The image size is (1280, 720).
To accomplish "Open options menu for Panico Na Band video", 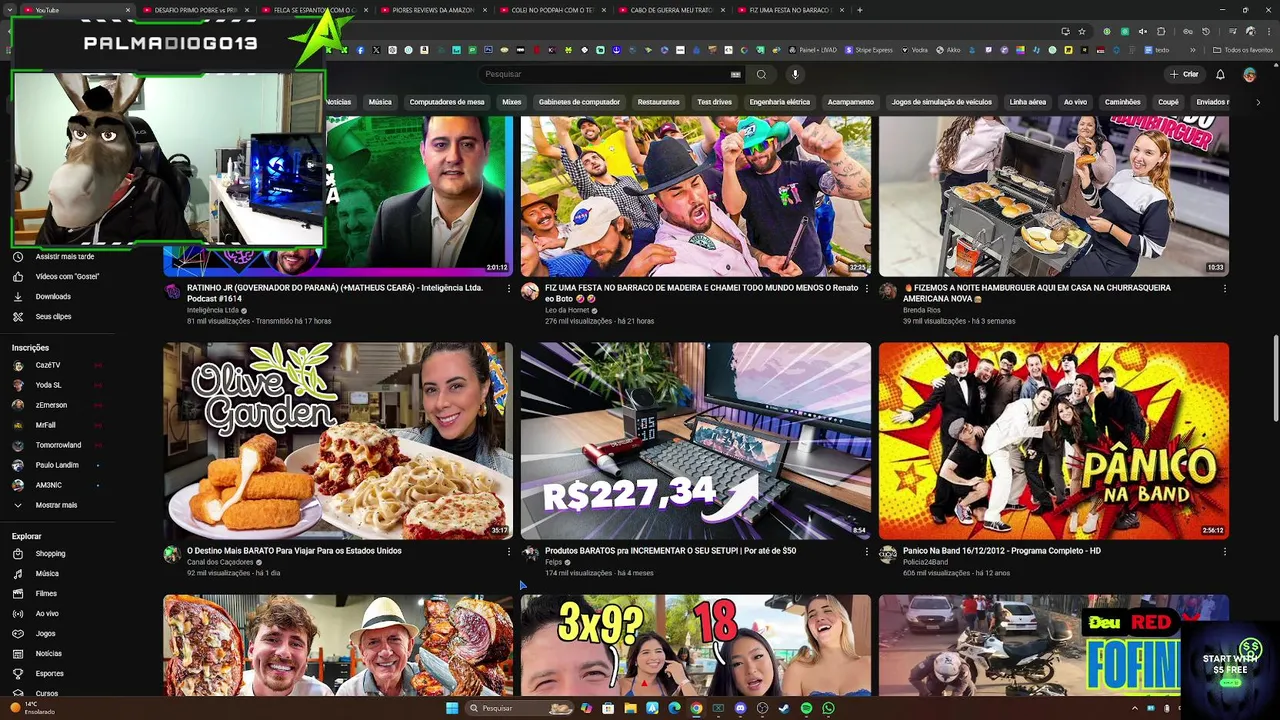I will [x=1224, y=552].
